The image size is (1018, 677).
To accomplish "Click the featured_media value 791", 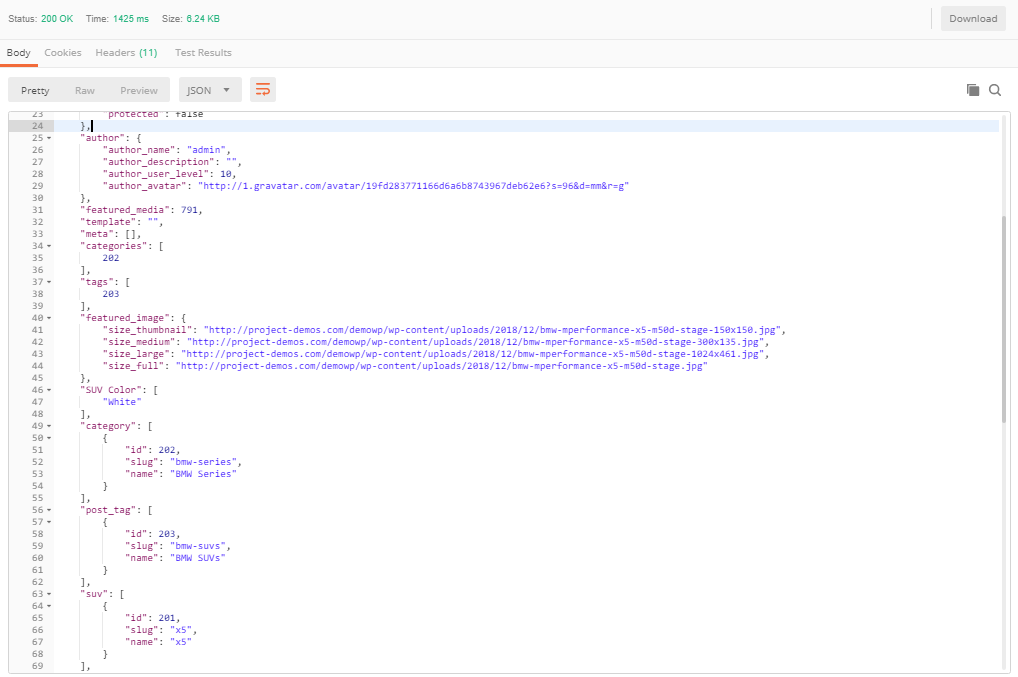I will click(x=189, y=210).
